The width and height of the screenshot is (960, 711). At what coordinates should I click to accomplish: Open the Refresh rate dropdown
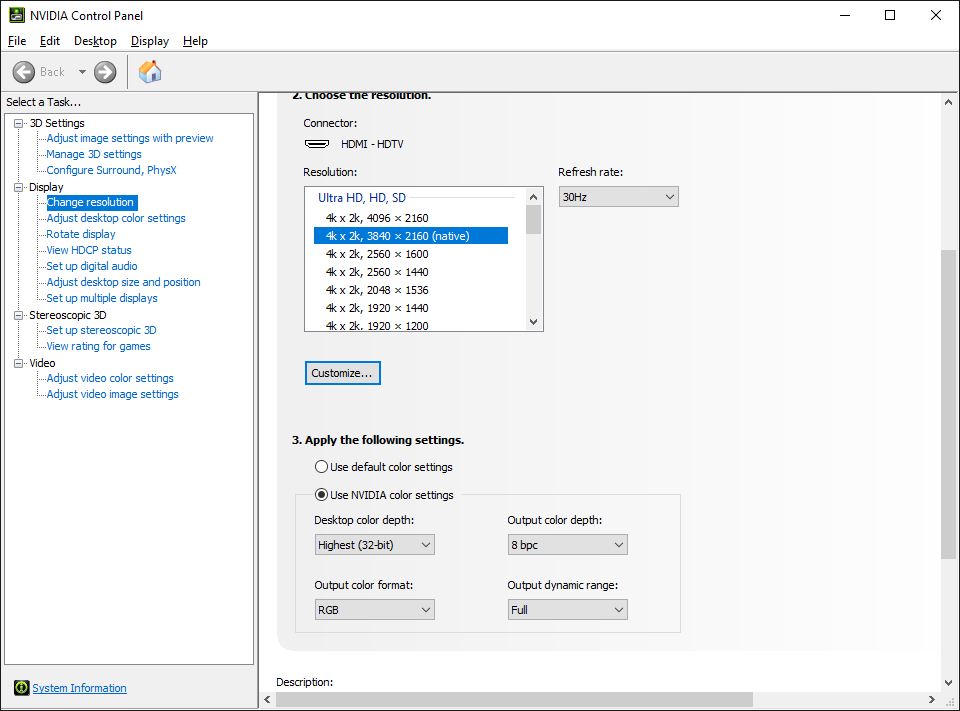(x=618, y=197)
